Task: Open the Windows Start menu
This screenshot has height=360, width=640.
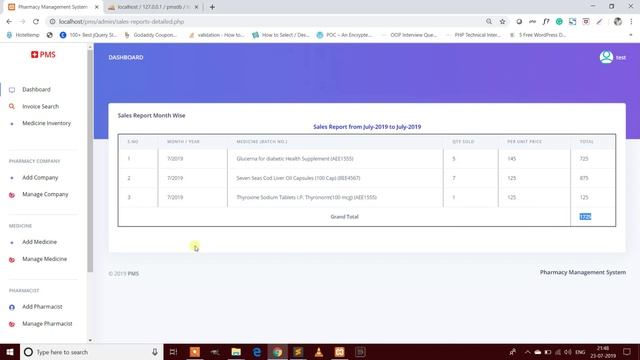Action: click(x=10, y=352)
